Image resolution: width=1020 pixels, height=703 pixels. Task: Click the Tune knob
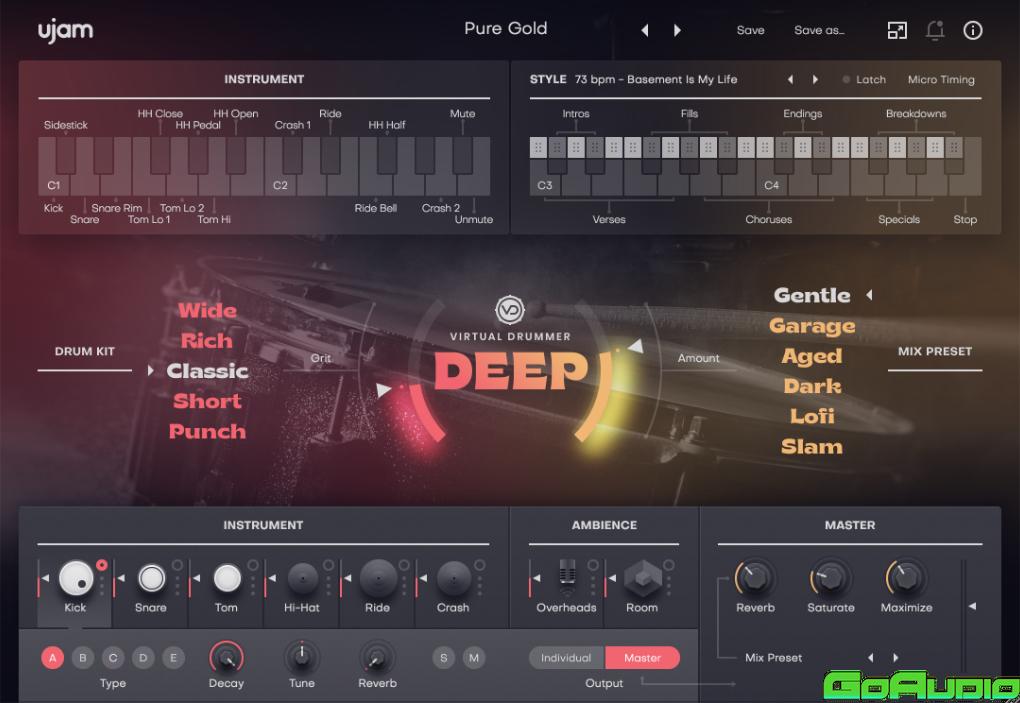pyautogui.click(x=302, y=656)
